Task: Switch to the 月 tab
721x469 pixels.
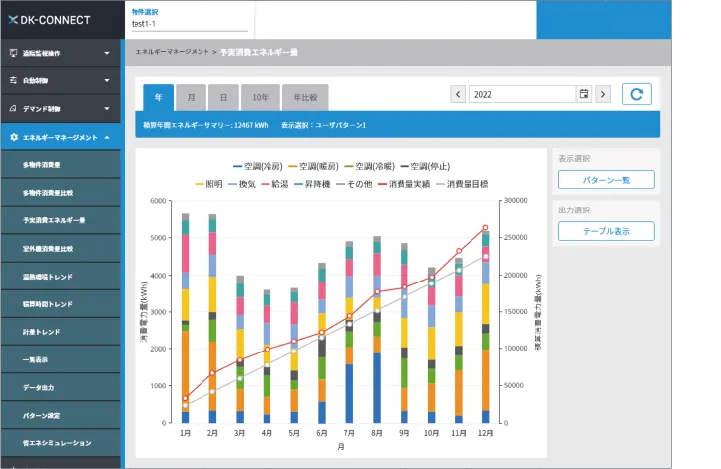Action: [190, 97]
